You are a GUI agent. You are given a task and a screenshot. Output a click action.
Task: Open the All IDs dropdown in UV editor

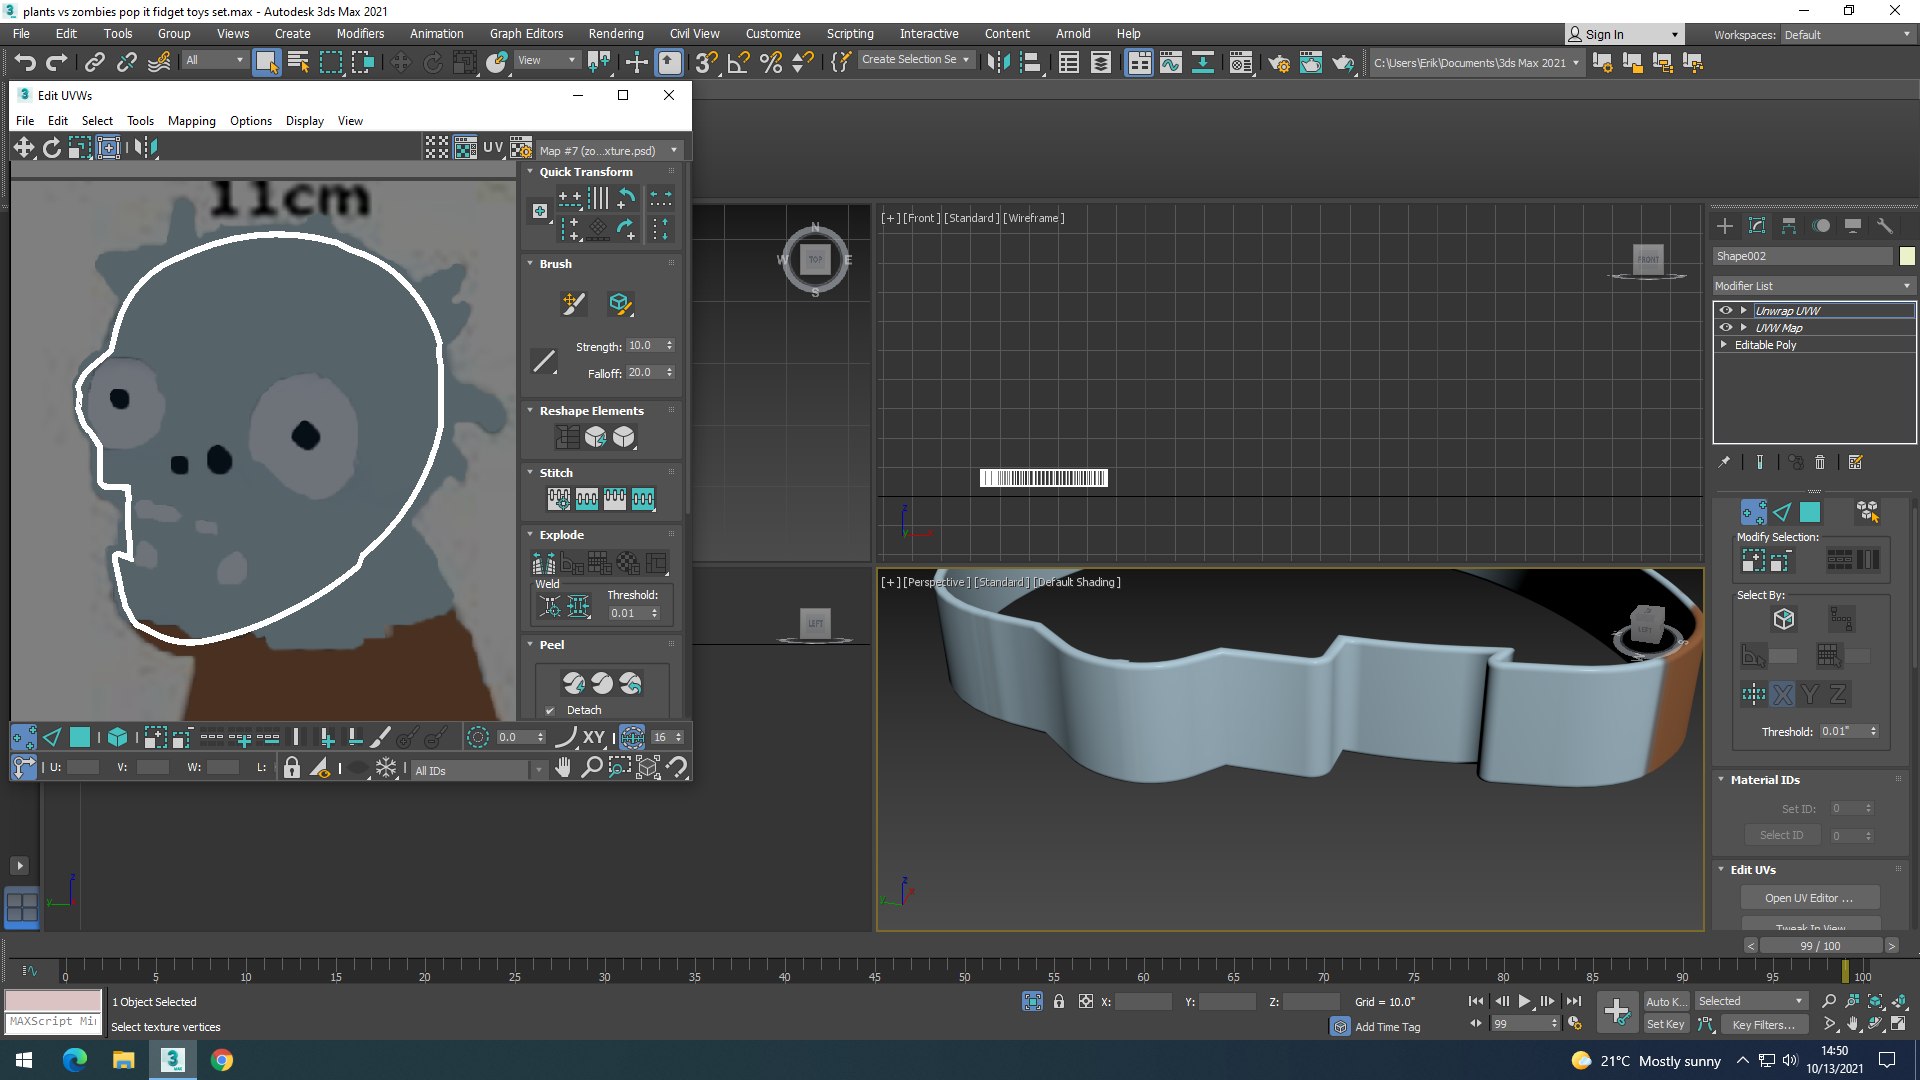coord(478,770)
